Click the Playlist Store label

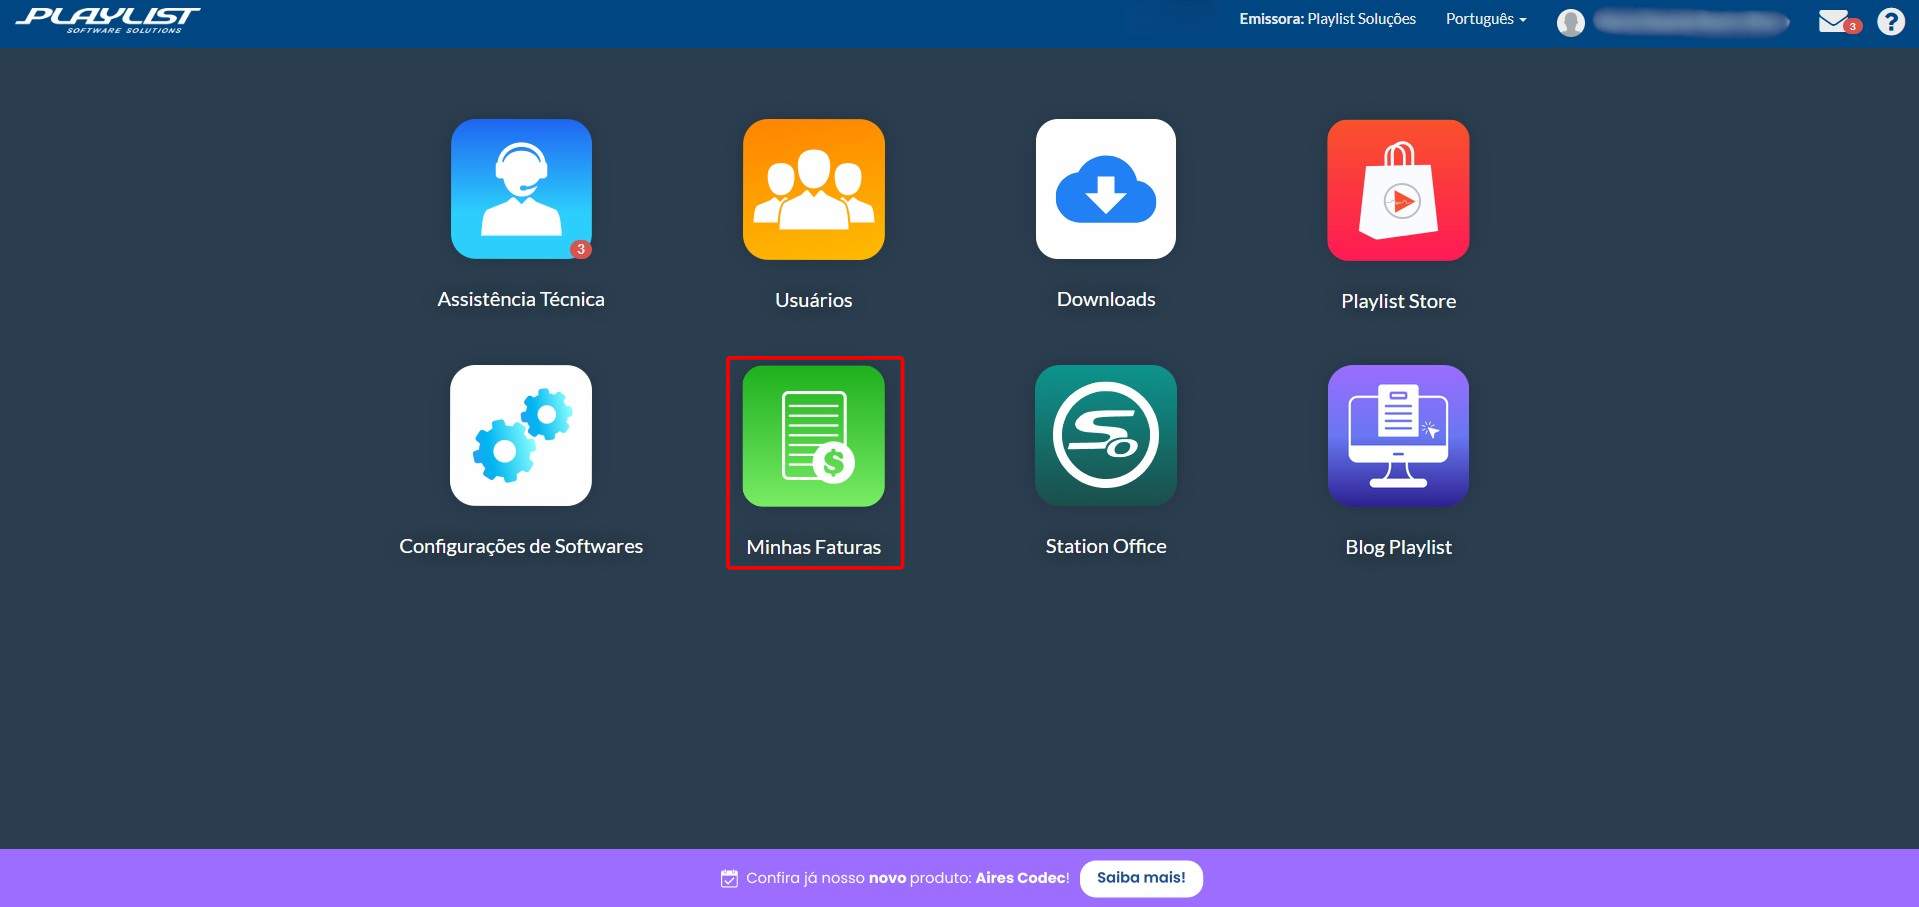(1398, 301)
